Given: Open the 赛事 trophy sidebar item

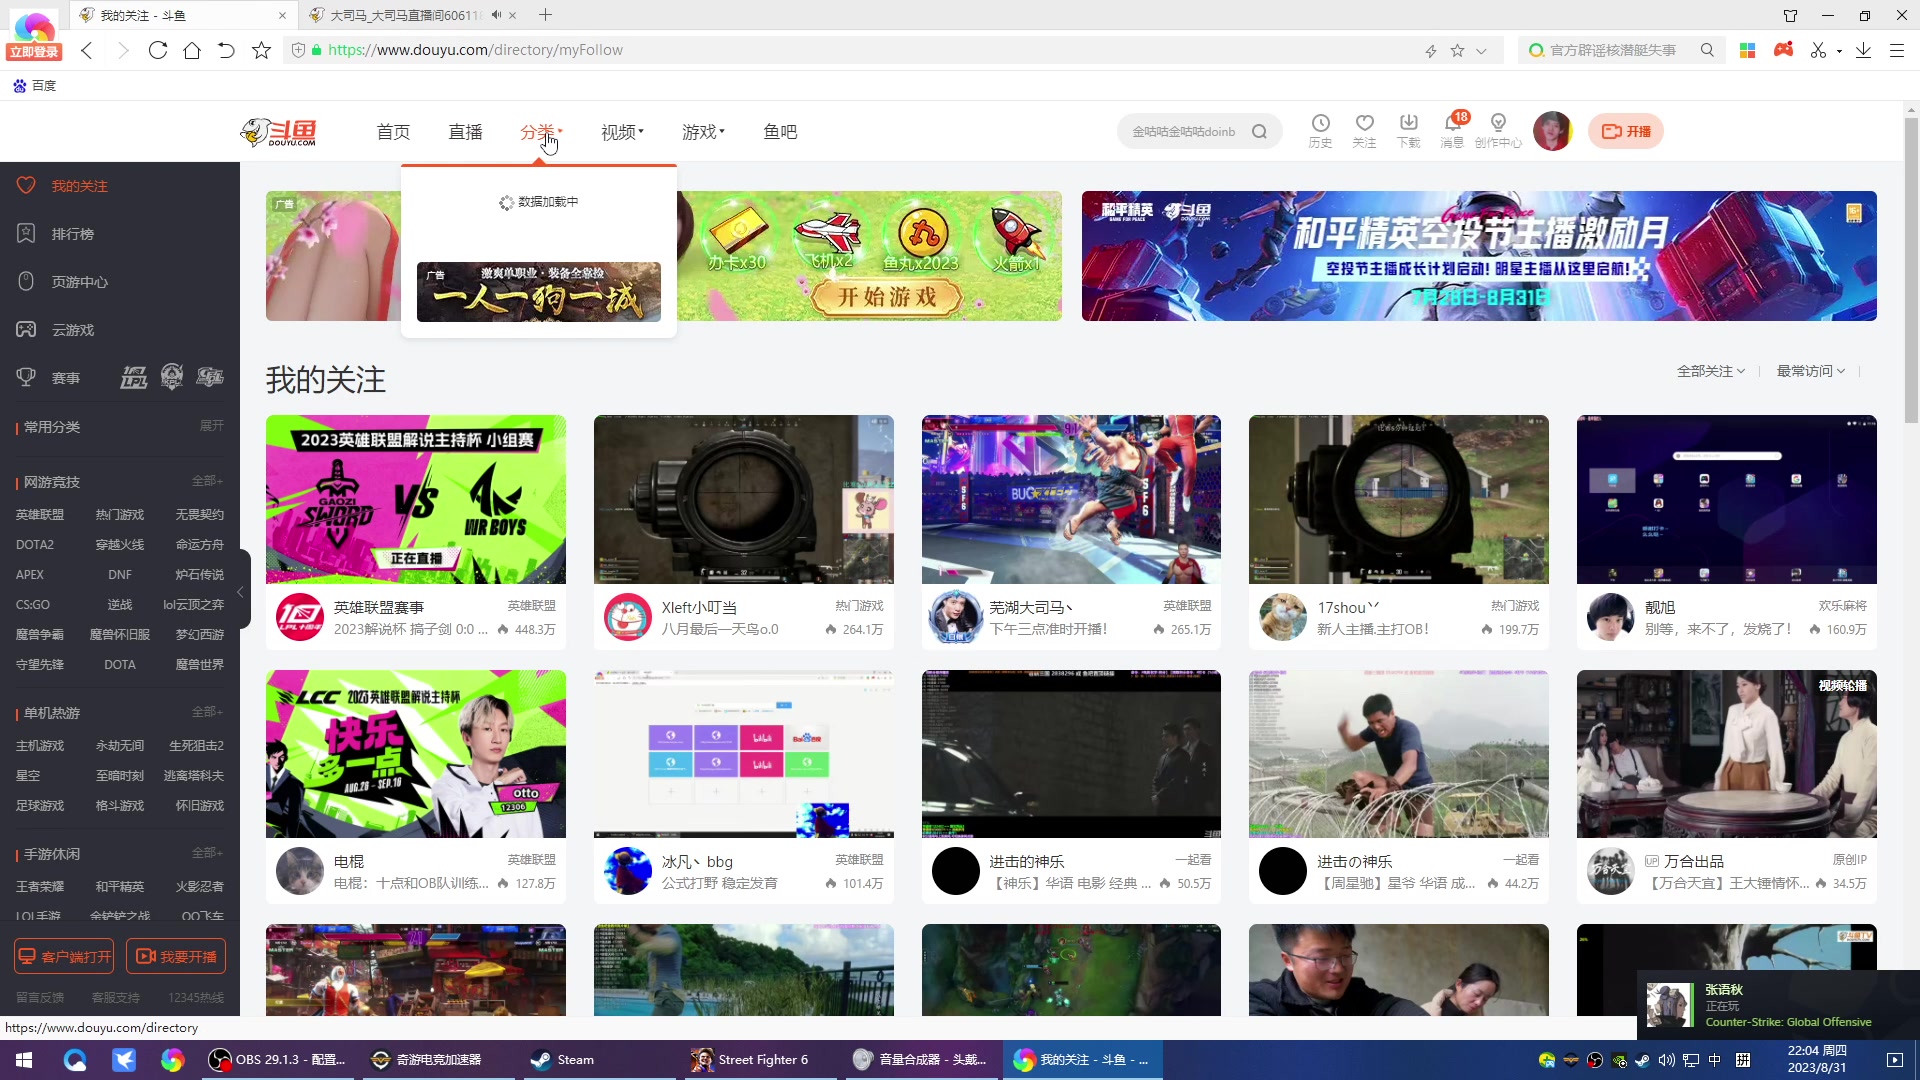Looking at the screenshot, I should pos(50,378).
